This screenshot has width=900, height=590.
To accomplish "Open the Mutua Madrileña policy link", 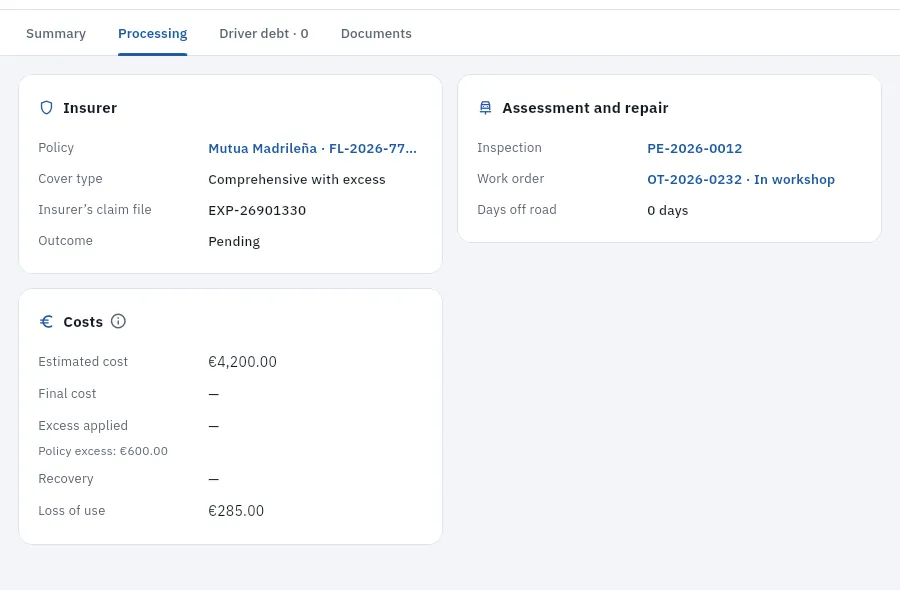I will coord(312,149).
